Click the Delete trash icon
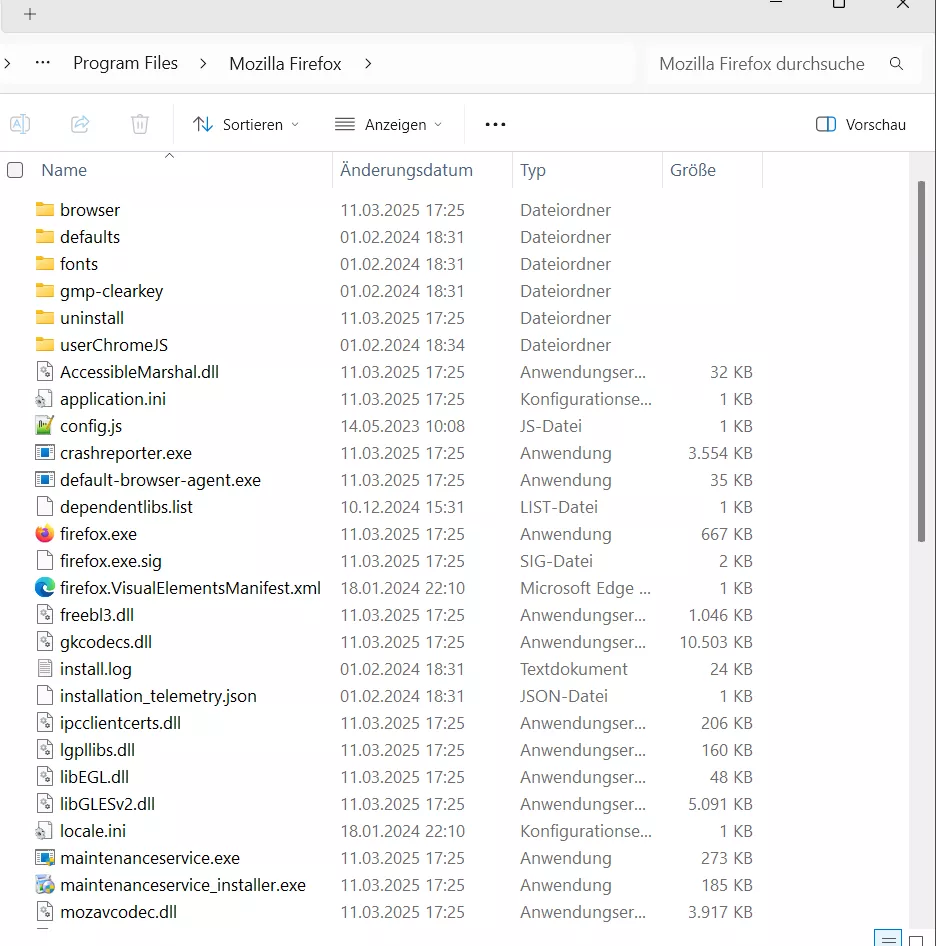The width and height of the screenshot is (936, 946). [x=139, y=124]
